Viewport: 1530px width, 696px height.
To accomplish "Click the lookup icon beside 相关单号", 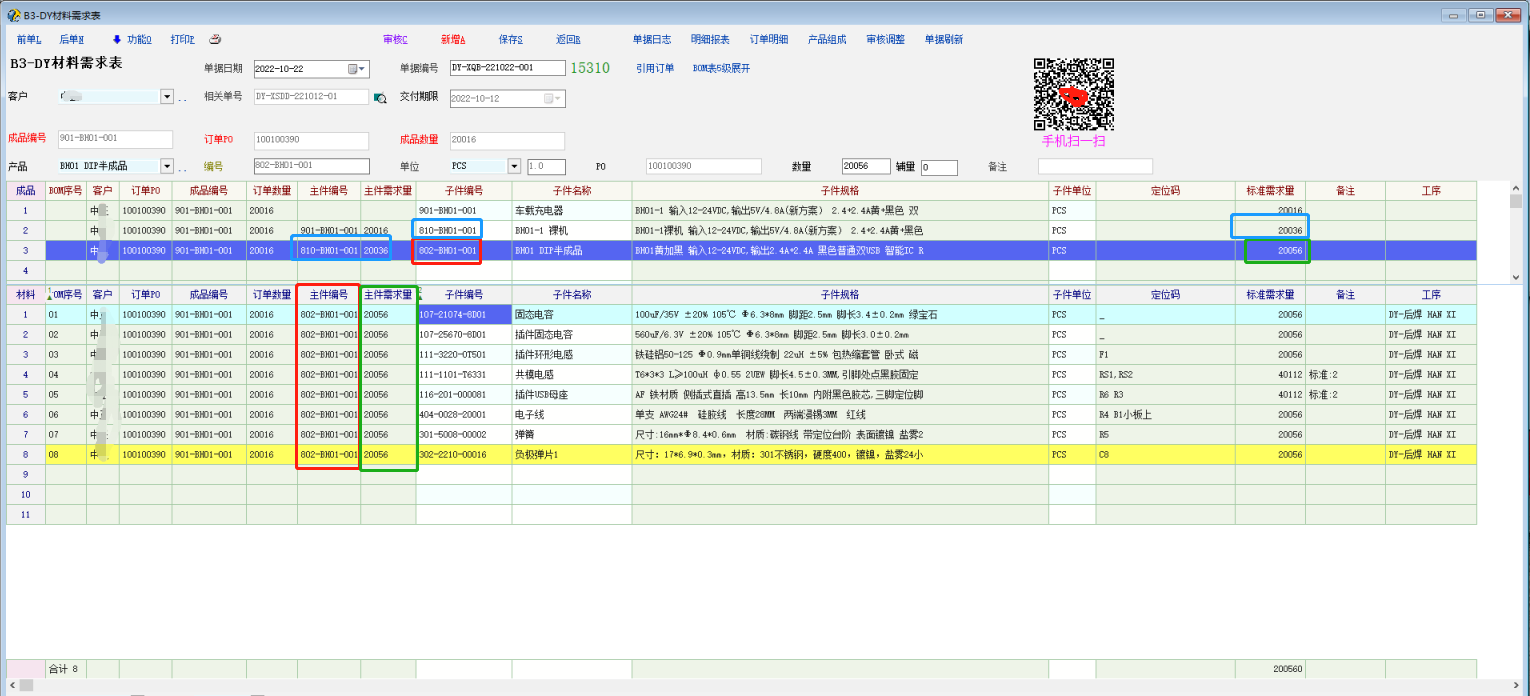I will coord(380,98).
